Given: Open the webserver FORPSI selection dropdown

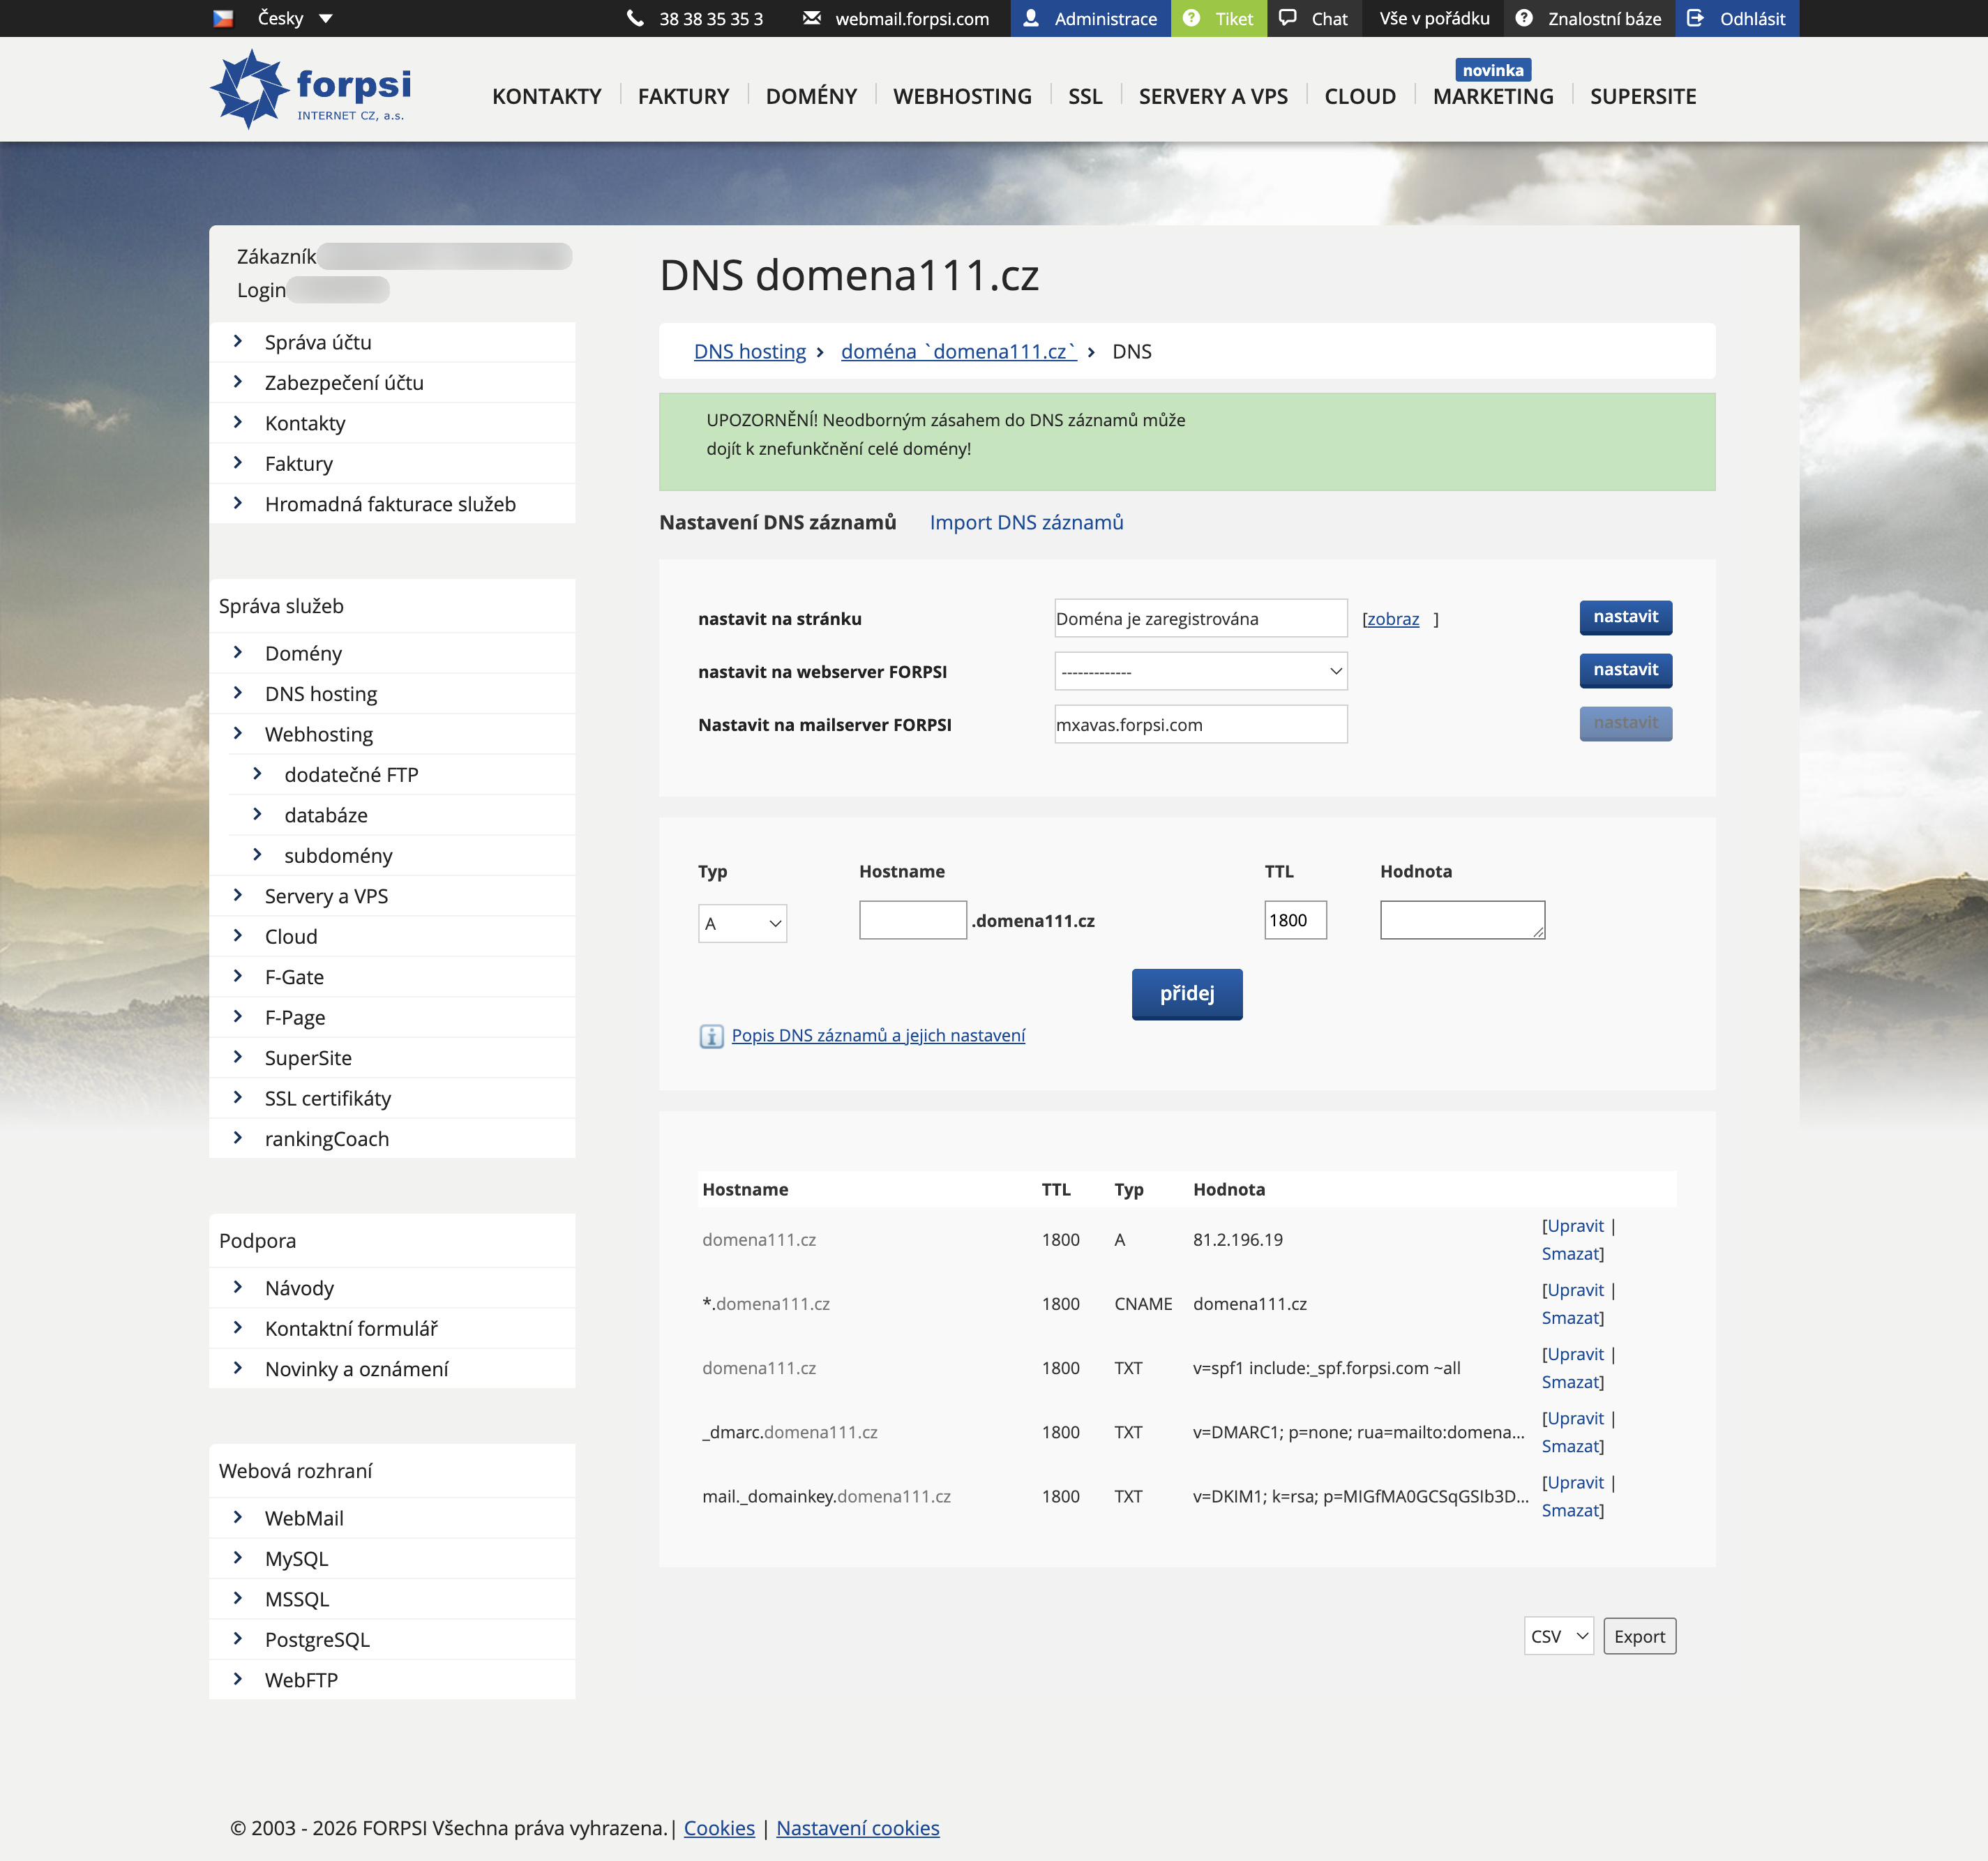Looking at the screenshot, I should [x=1200, y=671].
